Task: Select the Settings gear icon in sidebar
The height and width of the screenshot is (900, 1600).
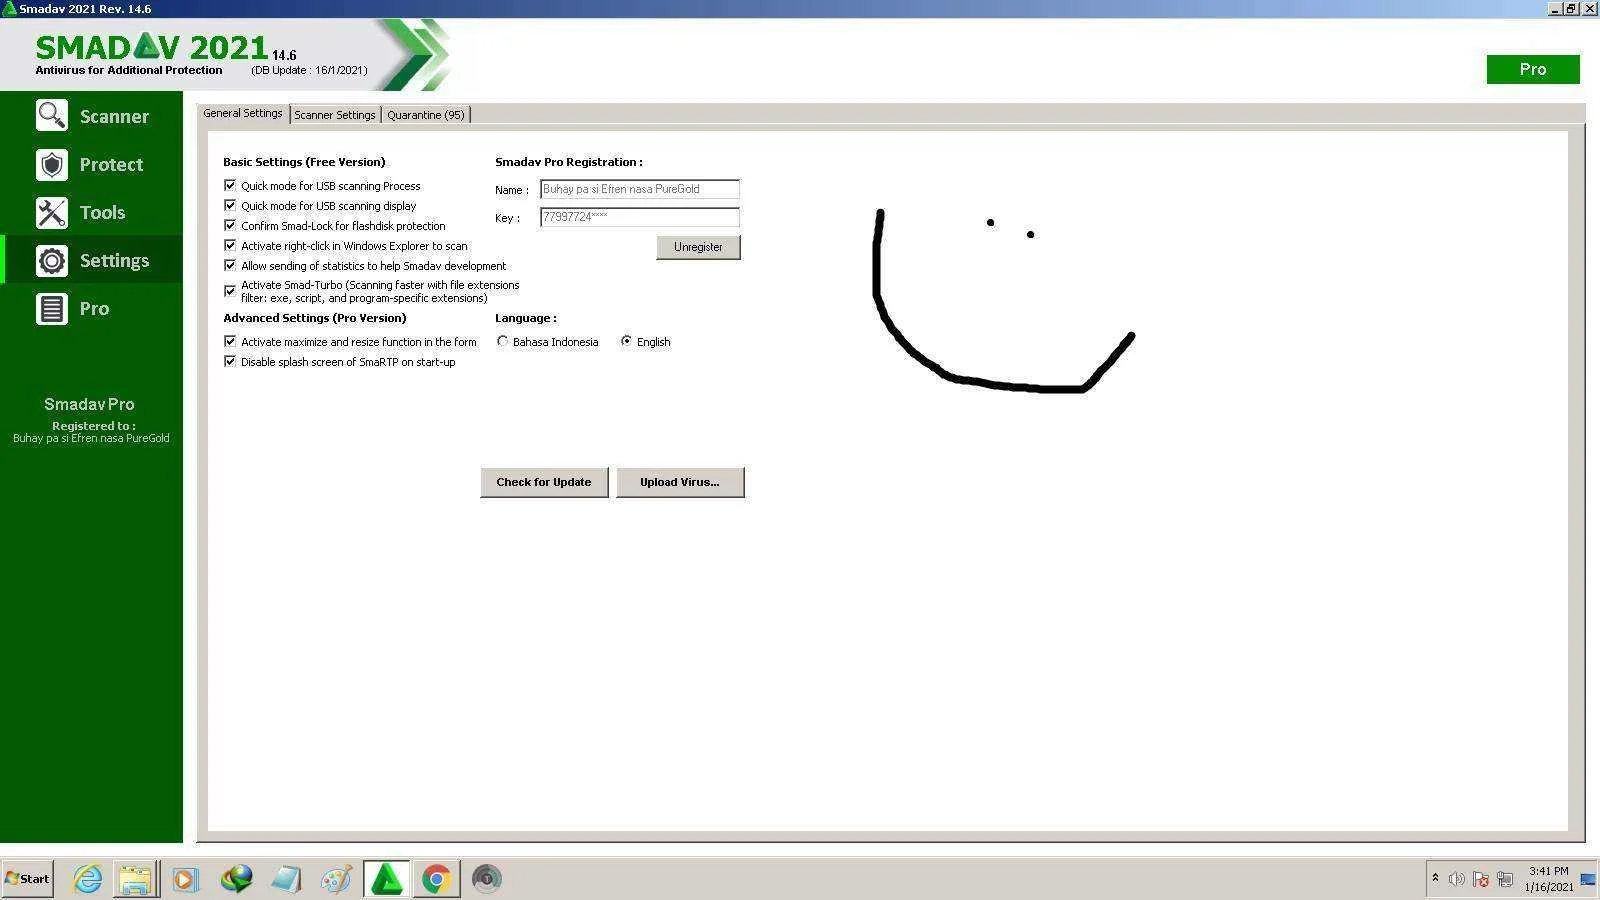Action: (52, 260)
